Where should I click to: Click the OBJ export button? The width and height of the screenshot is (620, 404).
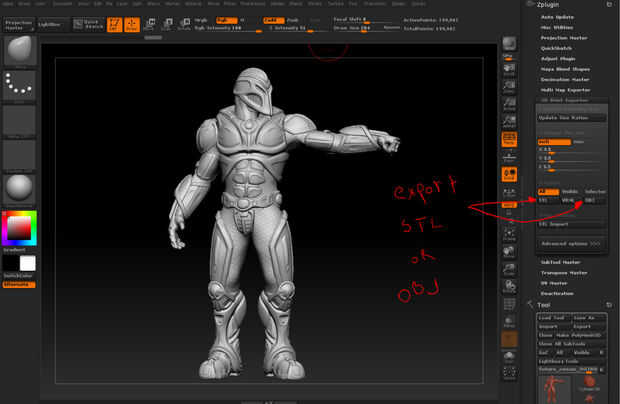point(594,200)
